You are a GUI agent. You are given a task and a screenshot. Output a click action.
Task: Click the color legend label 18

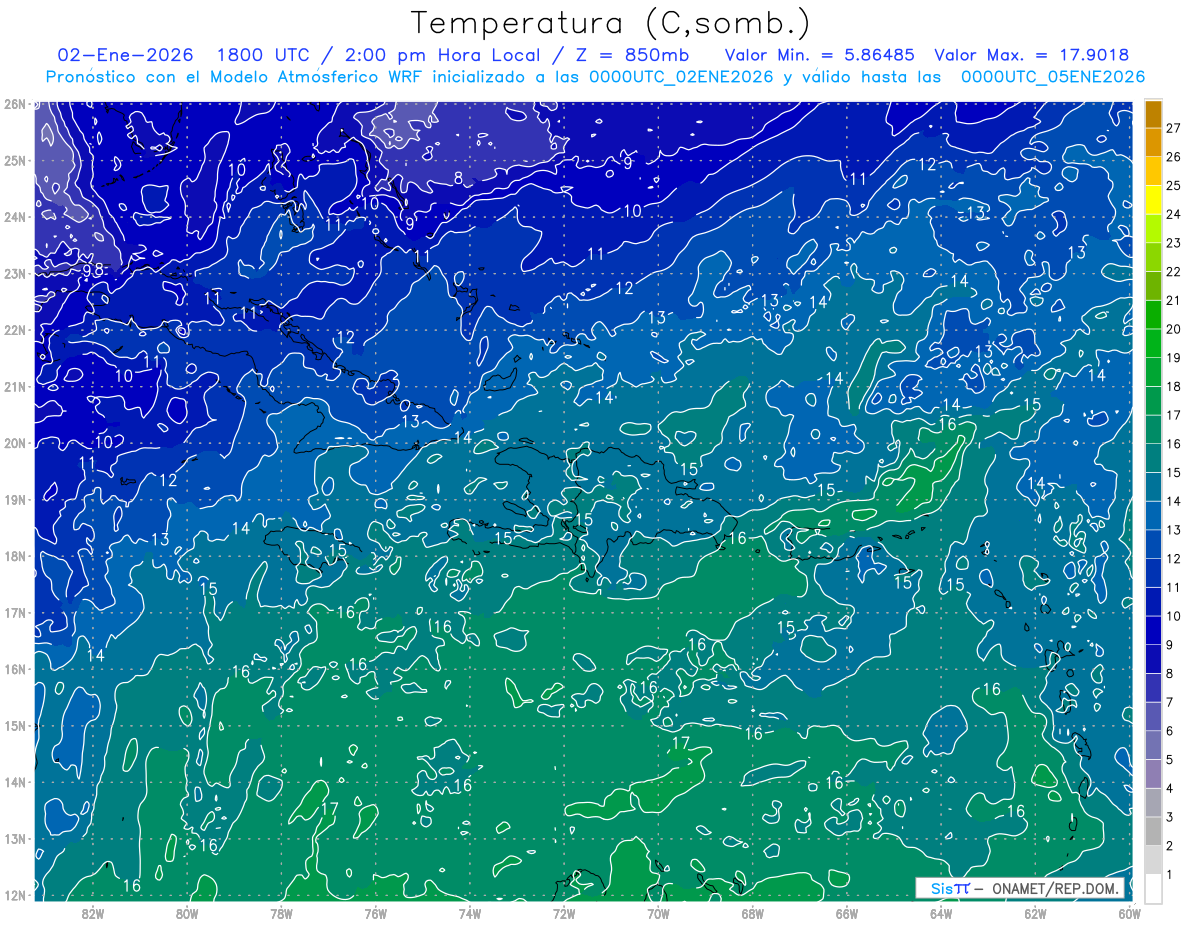pyautogui.click(x=1173, y=386)
